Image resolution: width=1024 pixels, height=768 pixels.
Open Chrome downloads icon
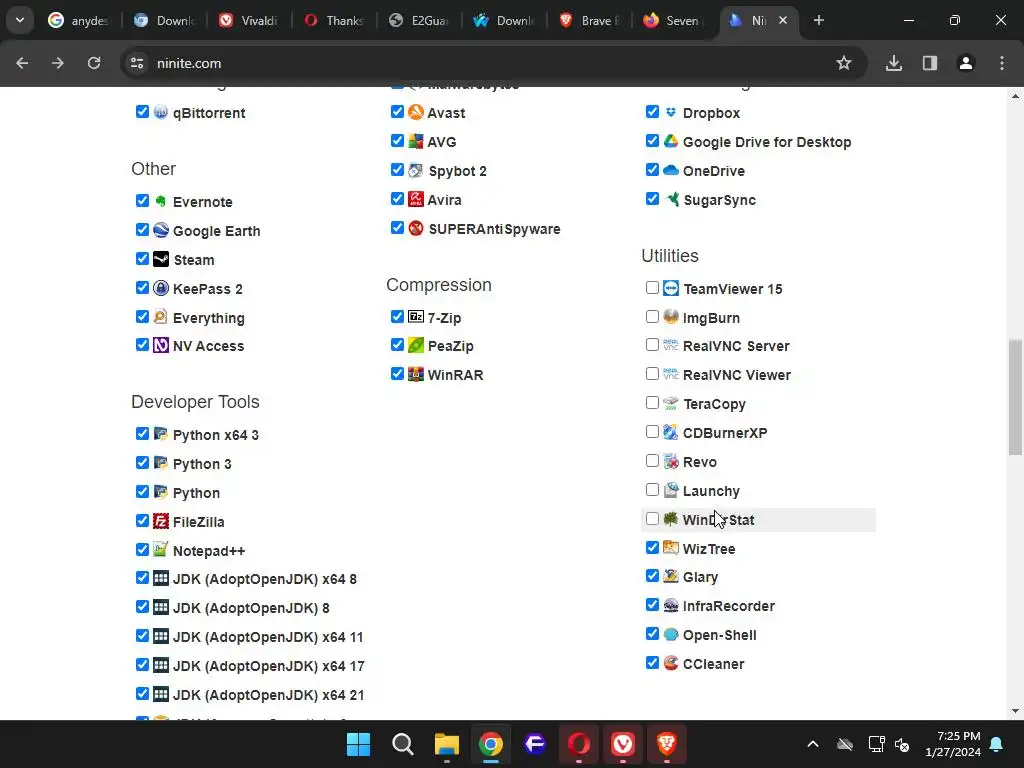894,63
